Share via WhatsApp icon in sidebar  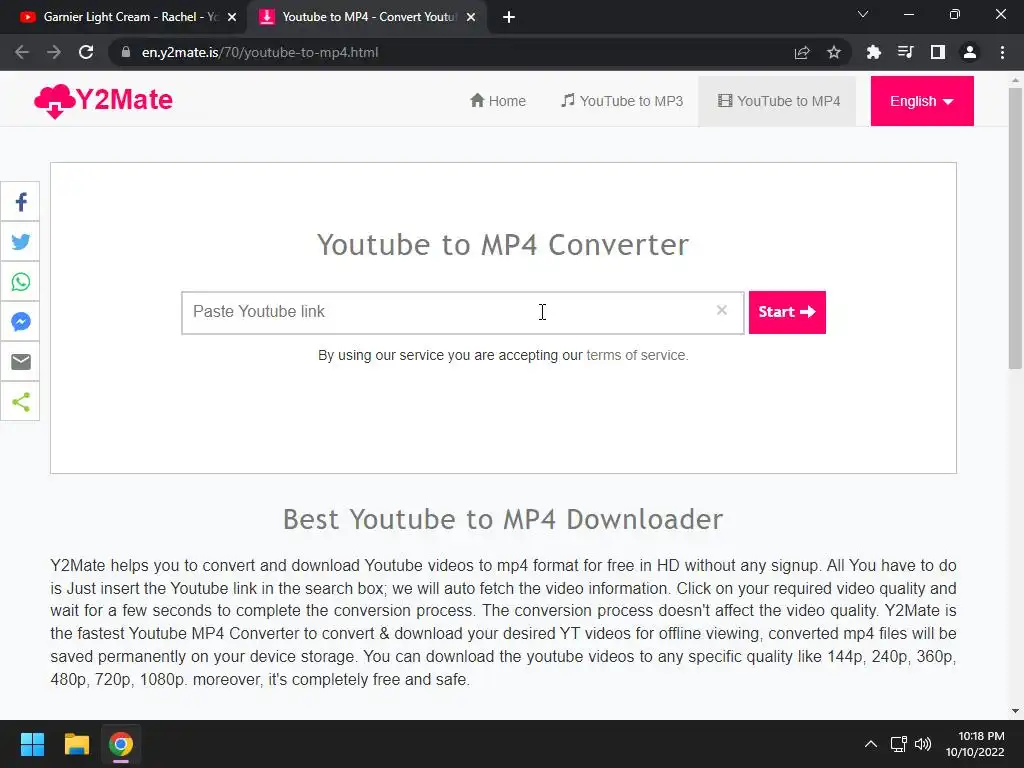pyautogui.click(x=20, y=281)
